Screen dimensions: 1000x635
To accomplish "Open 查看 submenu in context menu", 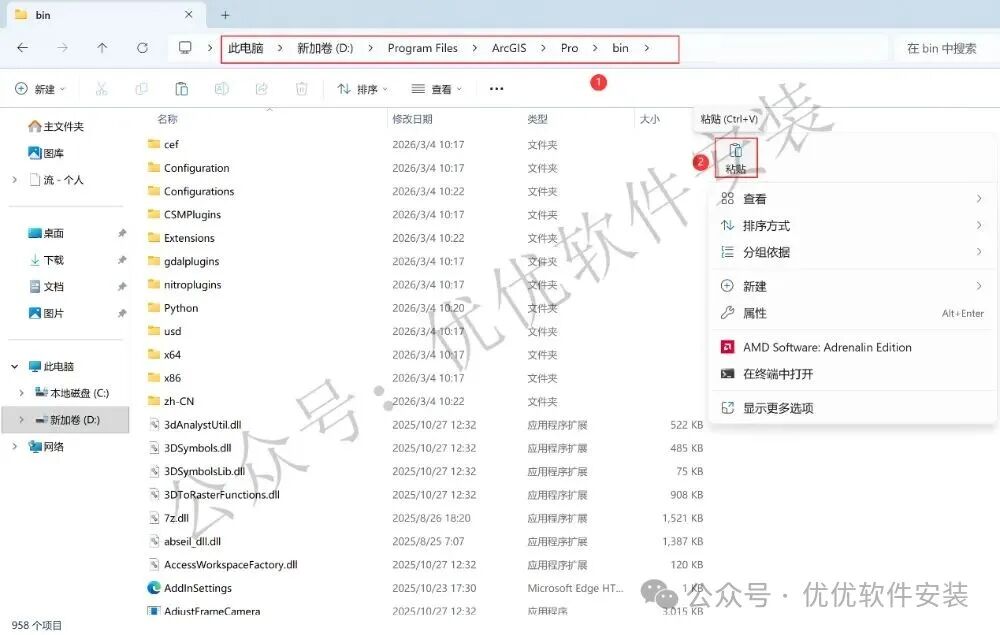I will (852, 199).
